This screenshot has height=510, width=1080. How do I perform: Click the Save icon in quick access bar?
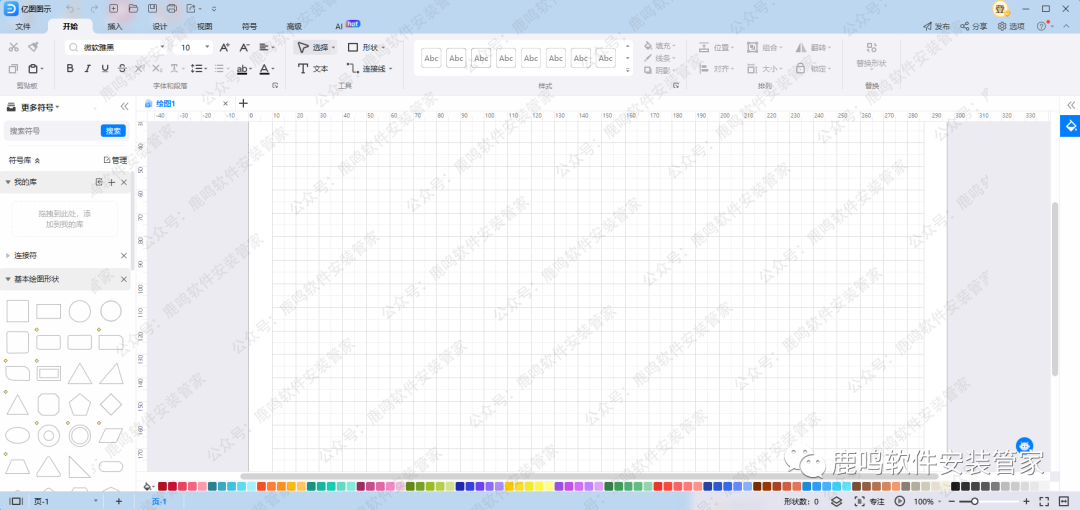(x=151, y=8)
